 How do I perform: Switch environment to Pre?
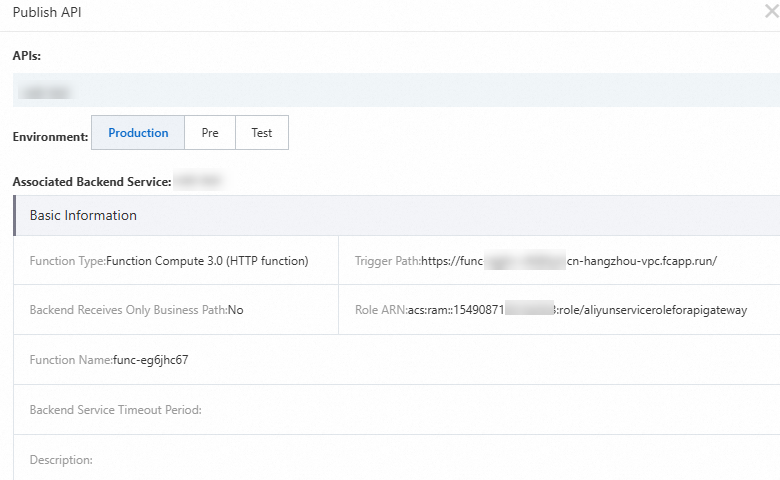(x=210, y=133)
